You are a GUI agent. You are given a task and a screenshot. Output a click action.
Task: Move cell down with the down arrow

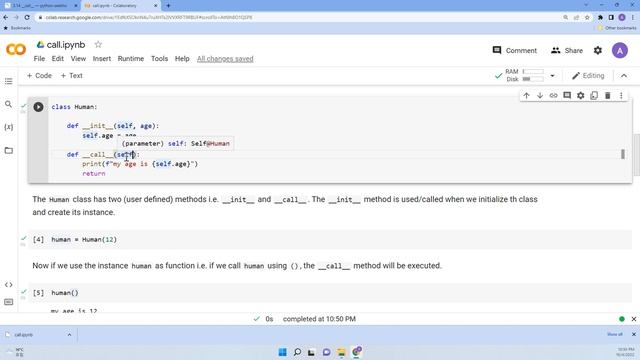[540, 96]
